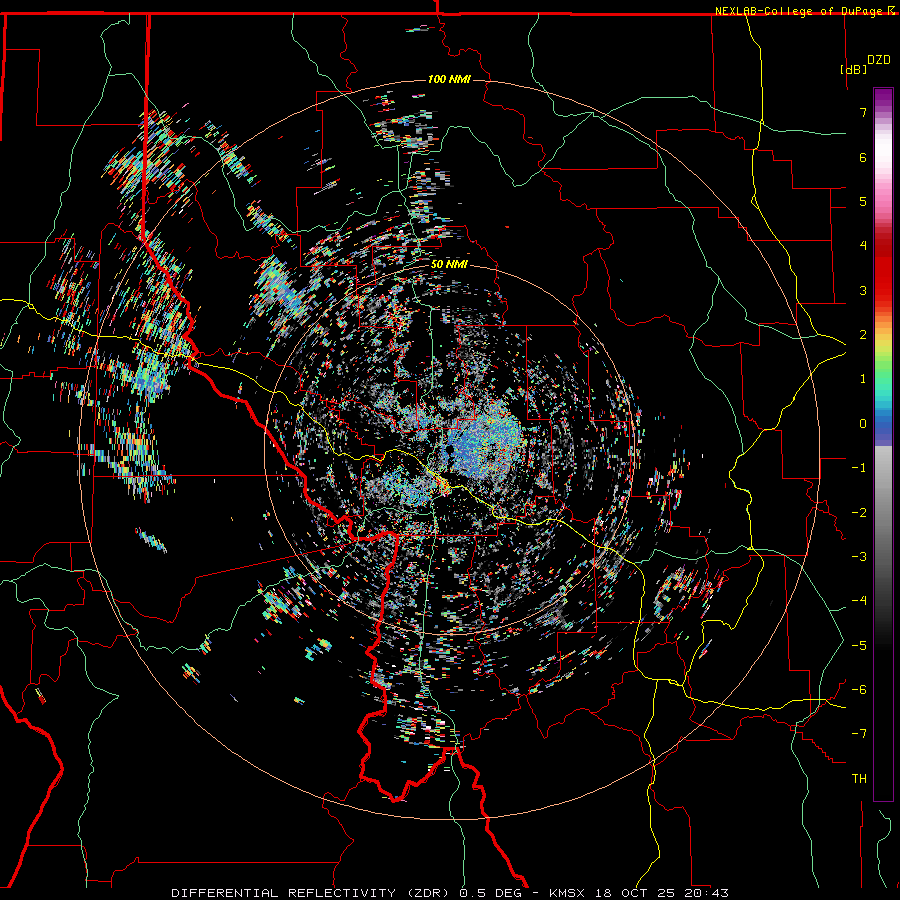Select the 1 value on the scale
Image resolution: width=900 pixels, height=900 pixels.
coord(863,379)
